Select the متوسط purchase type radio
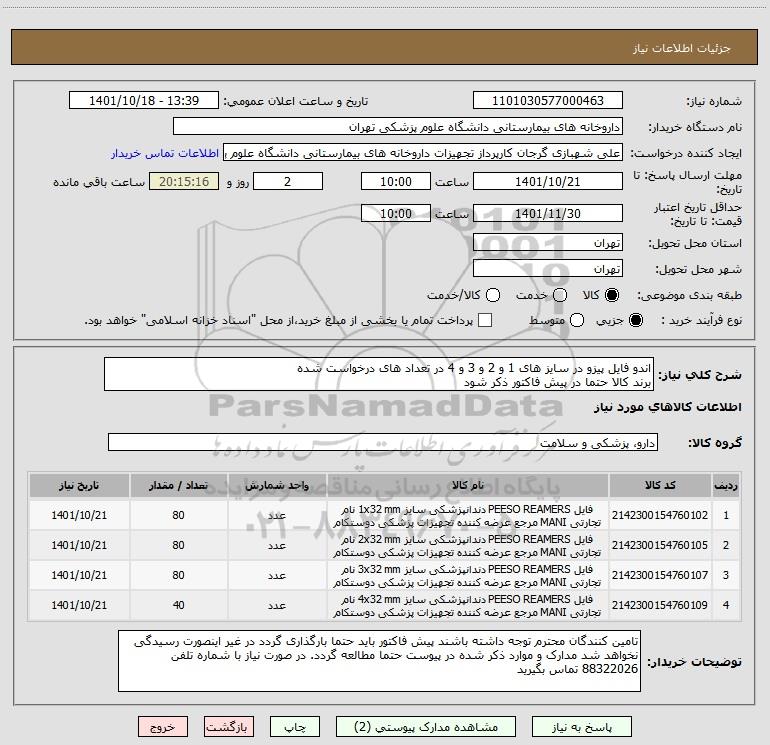770x745 pixels. pyautogui.click(x=577, y=320)
